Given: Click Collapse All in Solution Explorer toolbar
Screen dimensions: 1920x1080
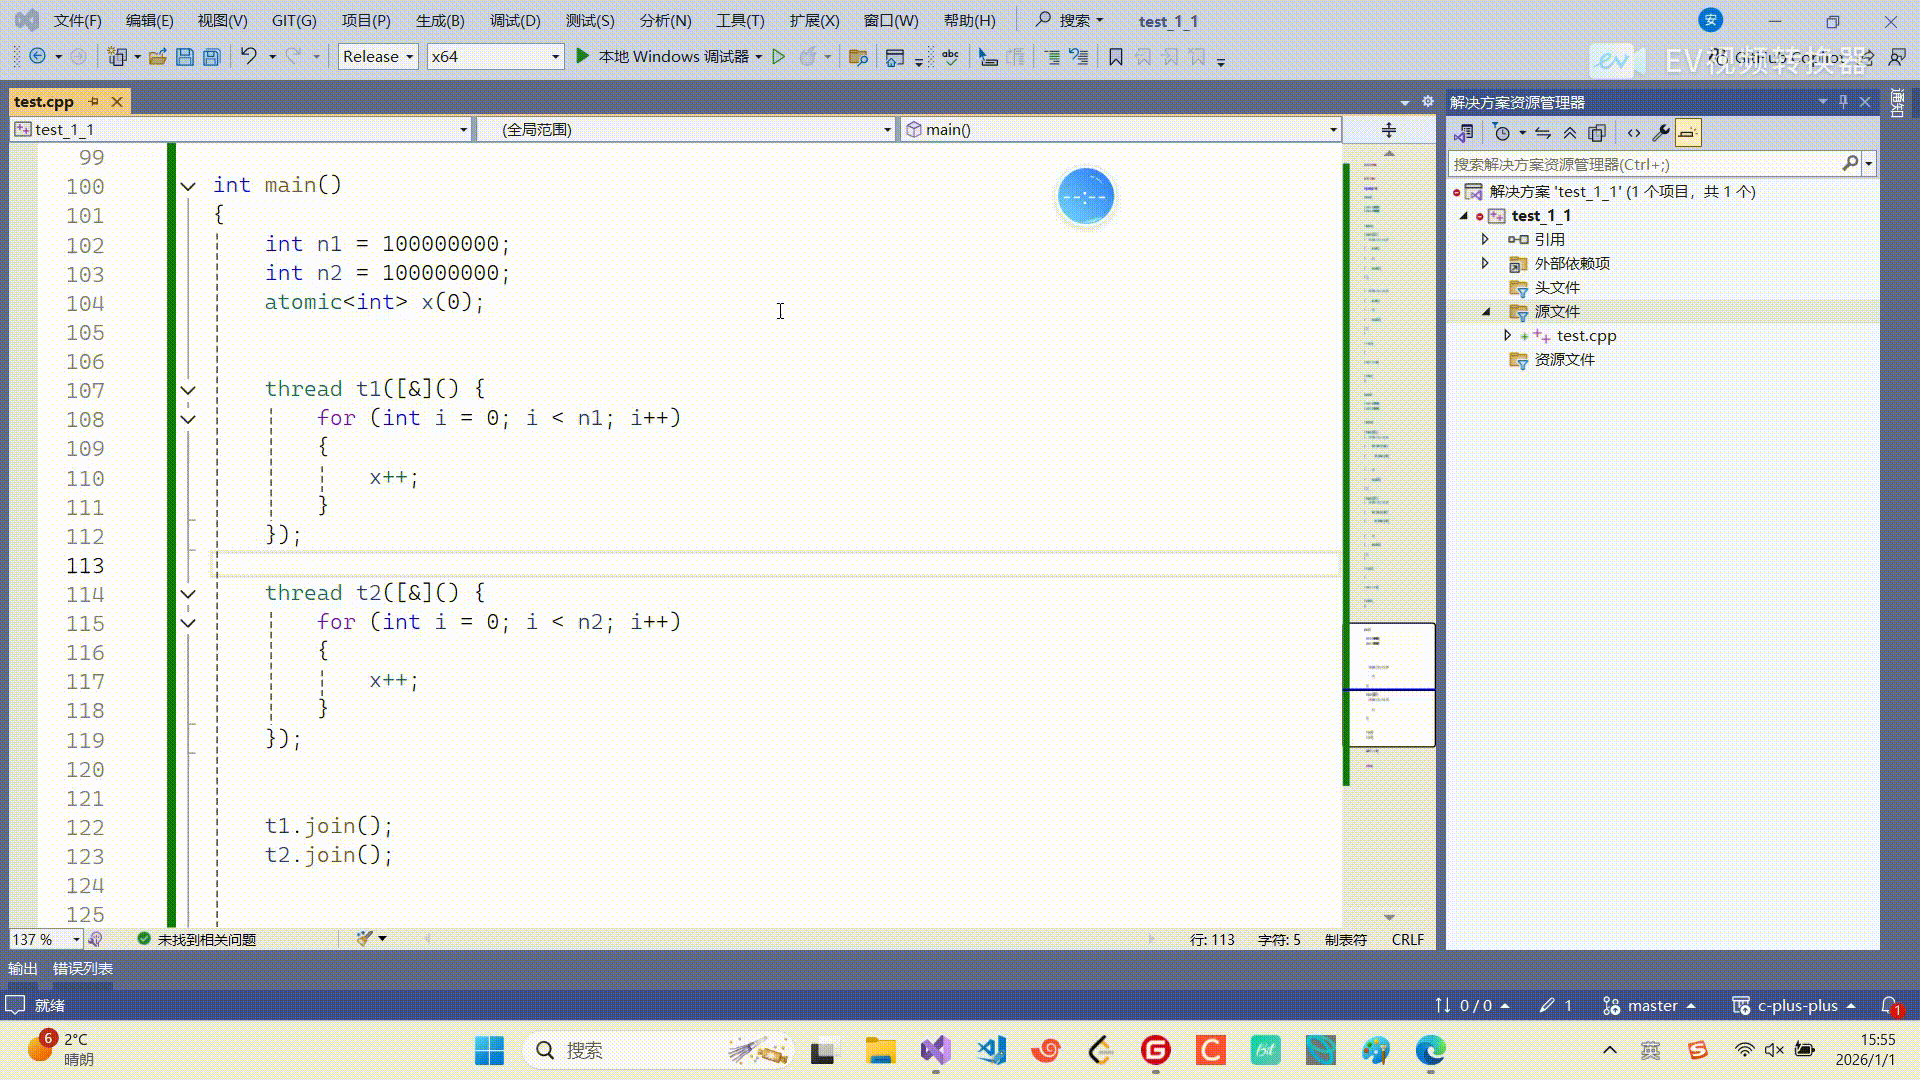Looking at the screenshot, I should tap(1570, 133).
